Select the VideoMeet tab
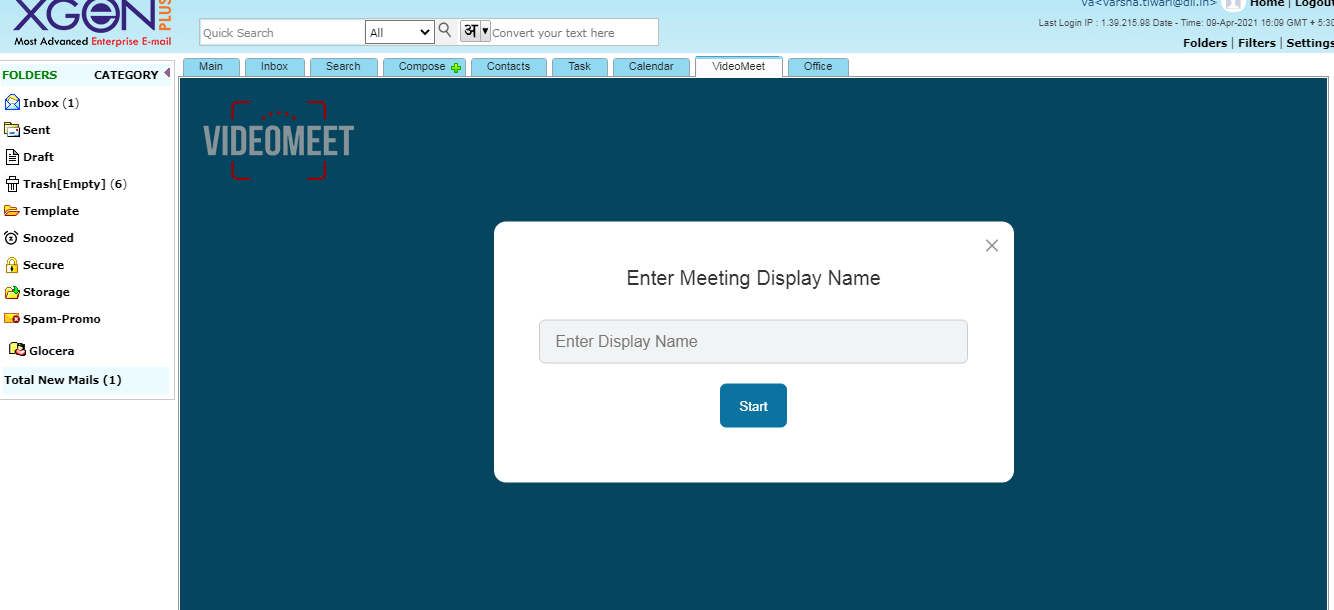 739,66
